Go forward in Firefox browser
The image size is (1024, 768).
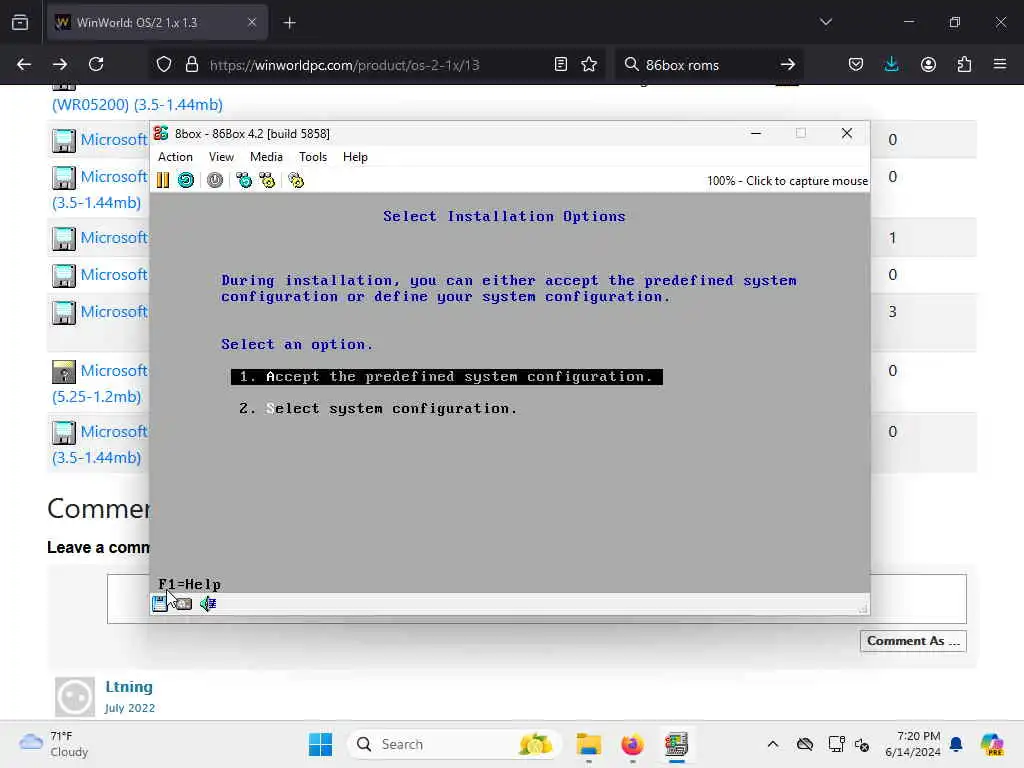pyautogui.click(x=59, y=65)
